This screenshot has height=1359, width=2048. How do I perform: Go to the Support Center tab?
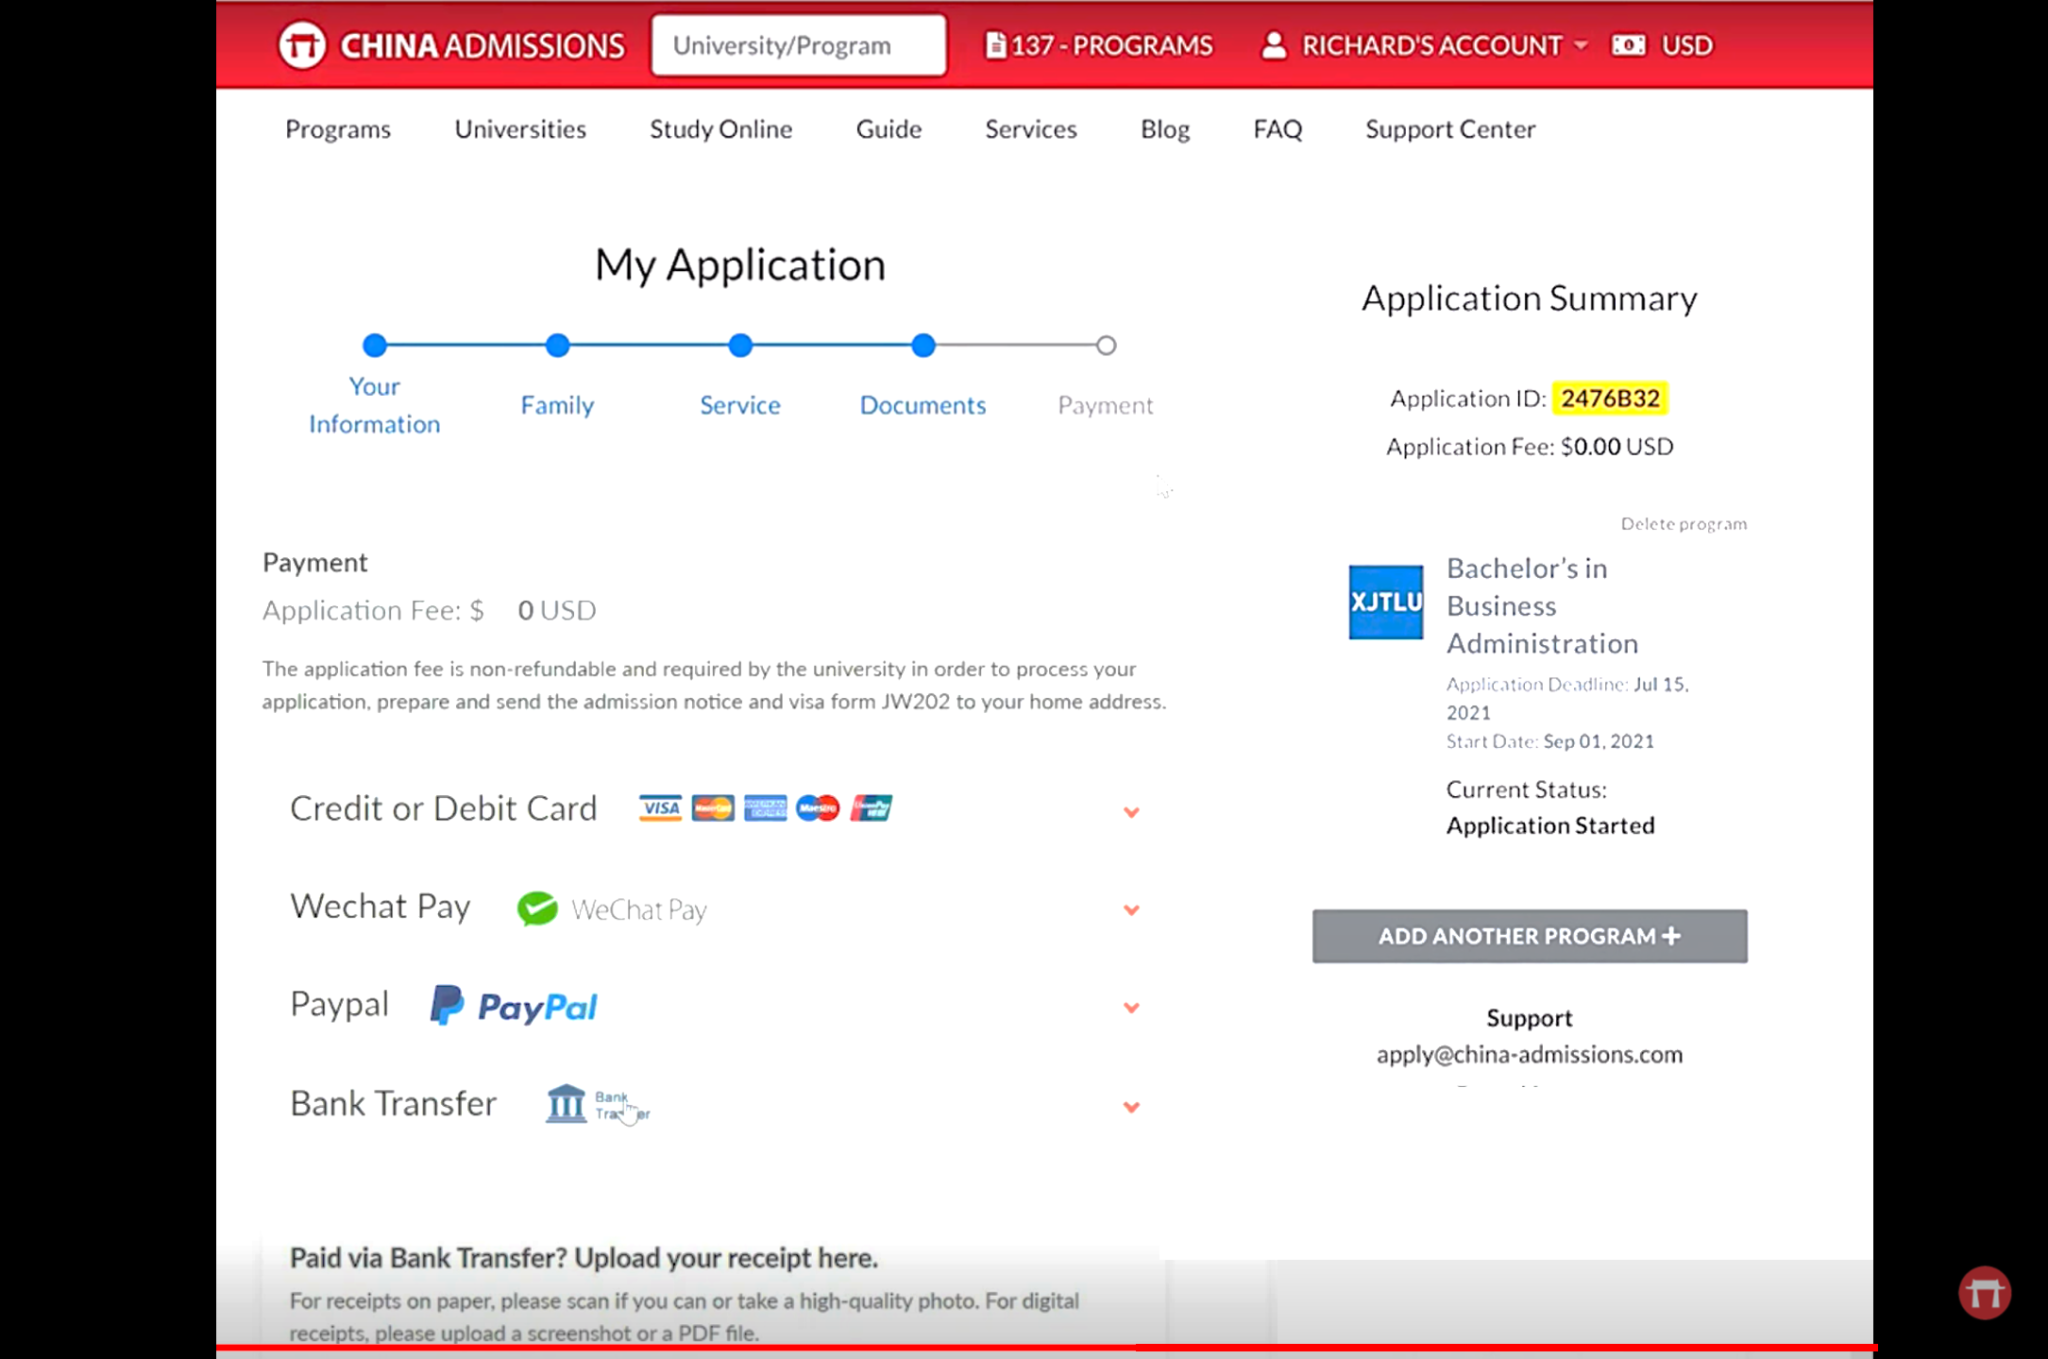(x=1449, y=129)
